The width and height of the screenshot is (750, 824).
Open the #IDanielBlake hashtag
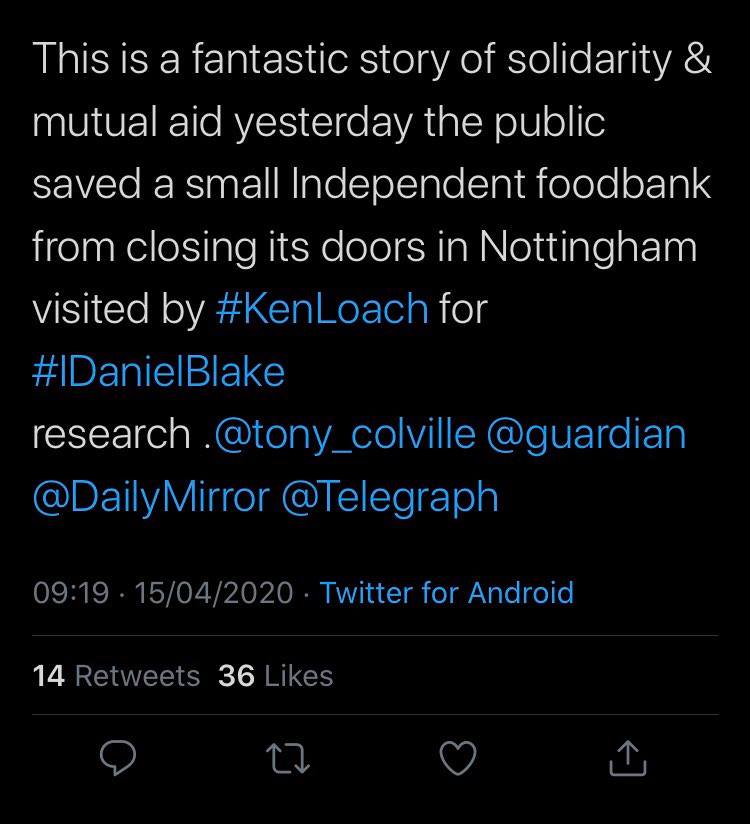click(x=159, y=372)
